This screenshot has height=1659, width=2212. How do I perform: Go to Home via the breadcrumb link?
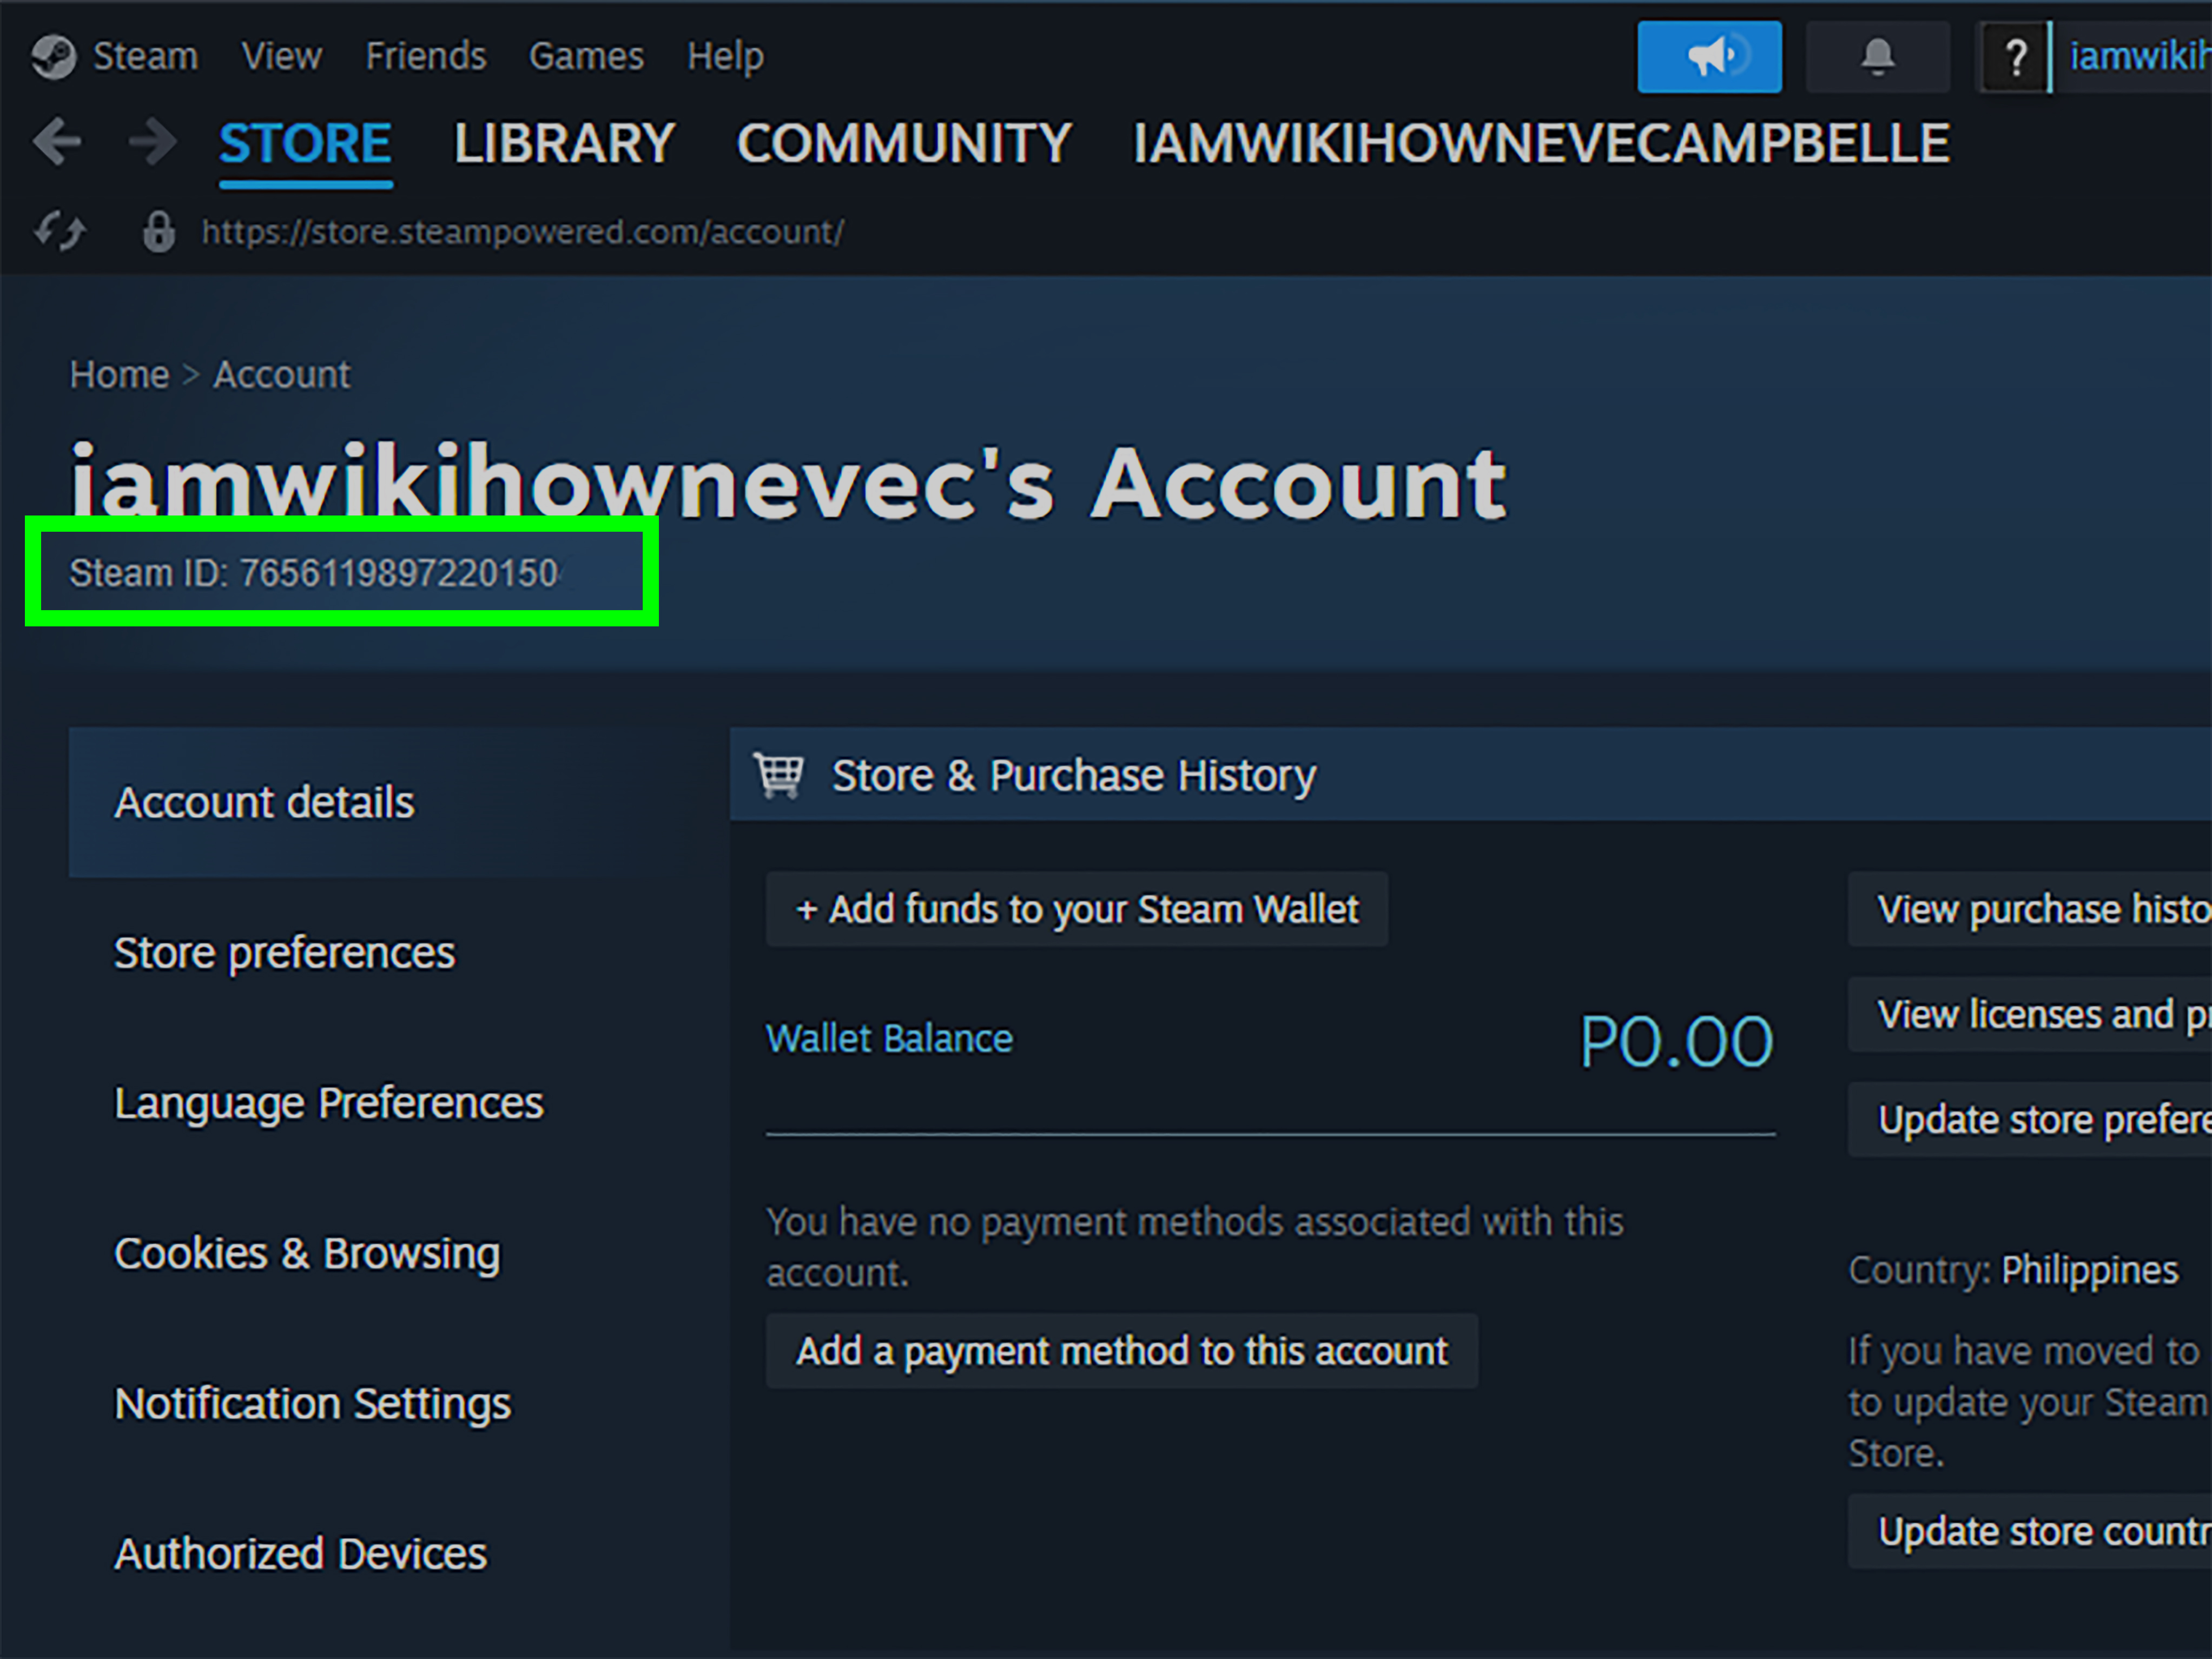tap(119, 373)
